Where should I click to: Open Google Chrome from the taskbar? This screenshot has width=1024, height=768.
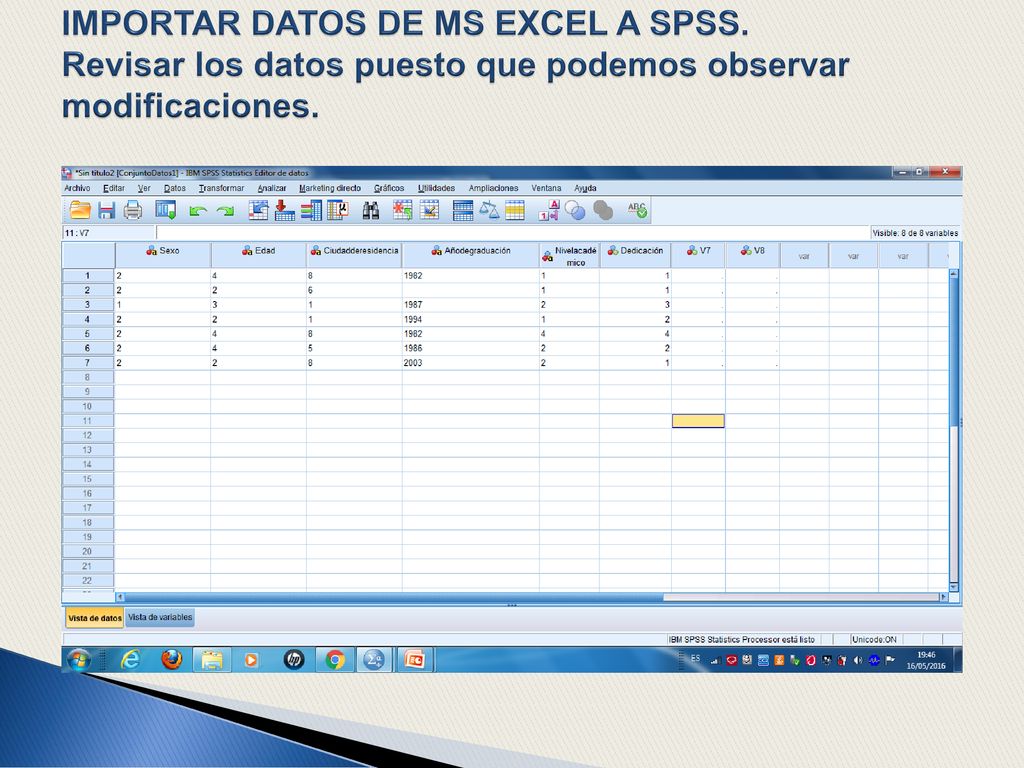pyautogui.click(x=335, y=660)
